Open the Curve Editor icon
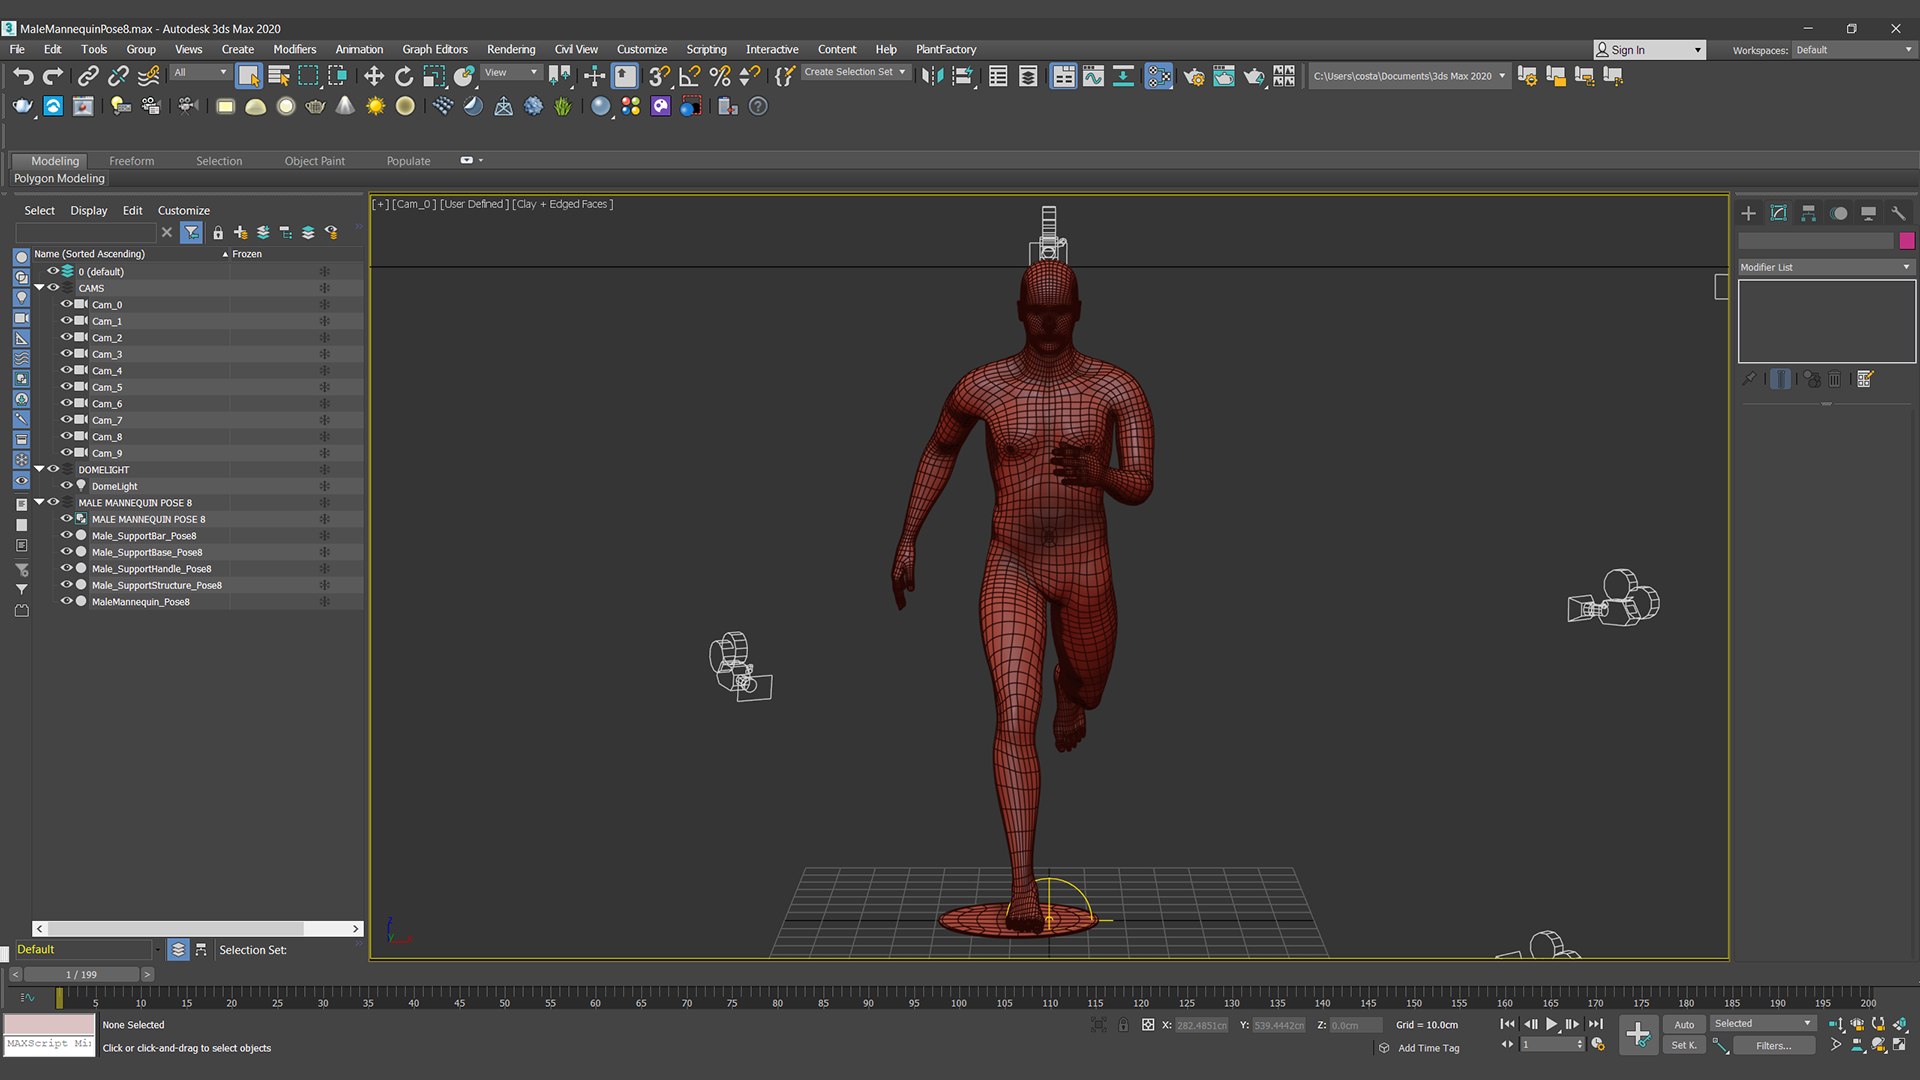This screenshot has width=1920, height=1080. click(1093, 76)
